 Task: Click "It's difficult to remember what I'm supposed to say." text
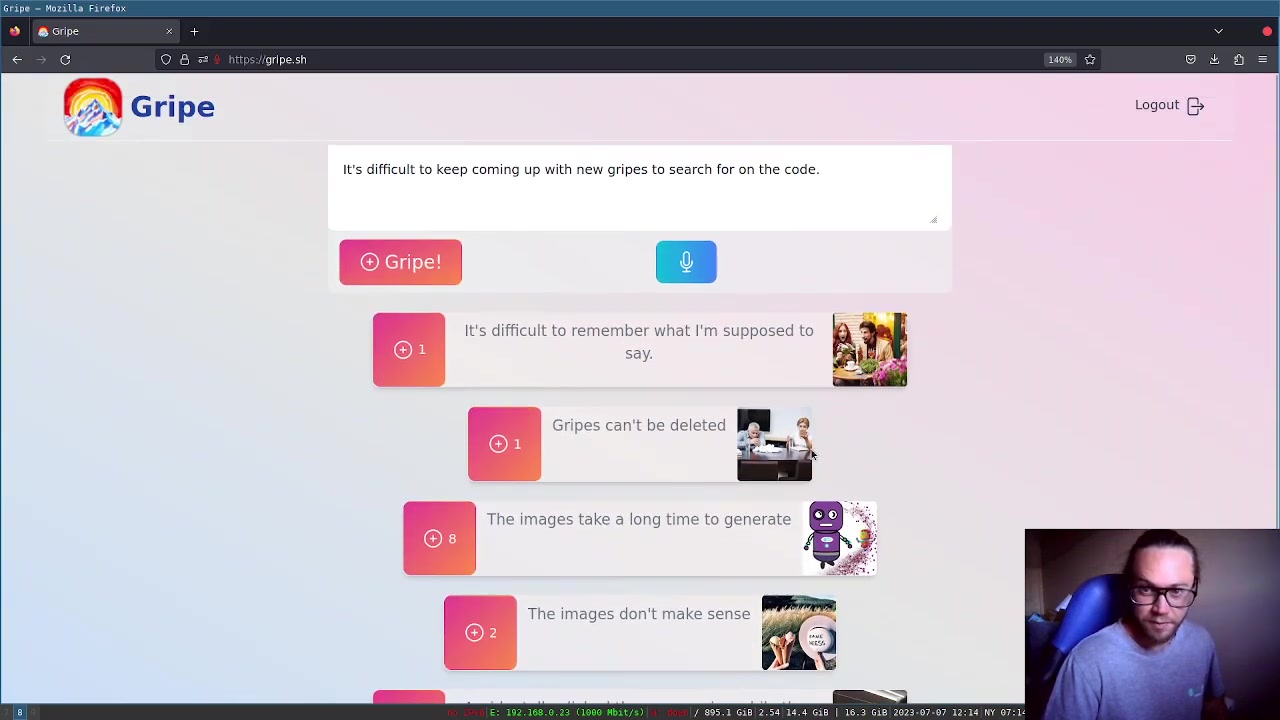(639, 342)
